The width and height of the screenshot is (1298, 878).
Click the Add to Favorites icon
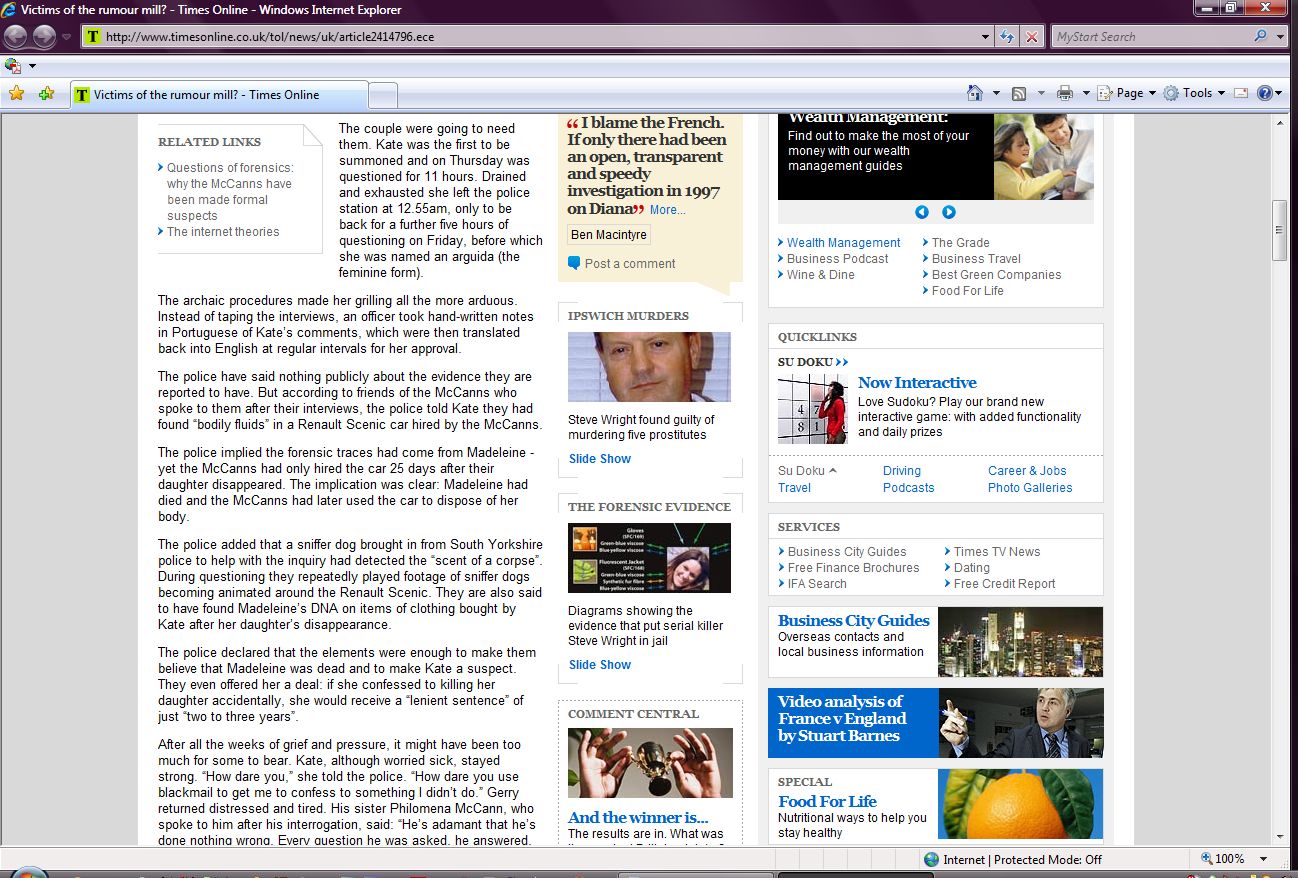pyautogui.click(x=46, y=94)
